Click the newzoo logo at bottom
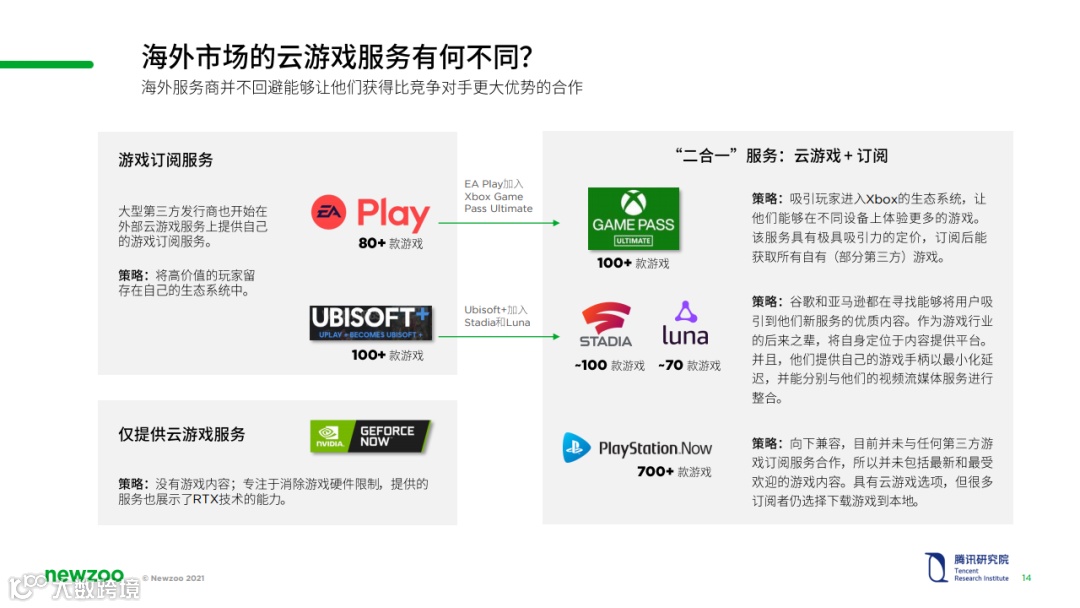 84,575
